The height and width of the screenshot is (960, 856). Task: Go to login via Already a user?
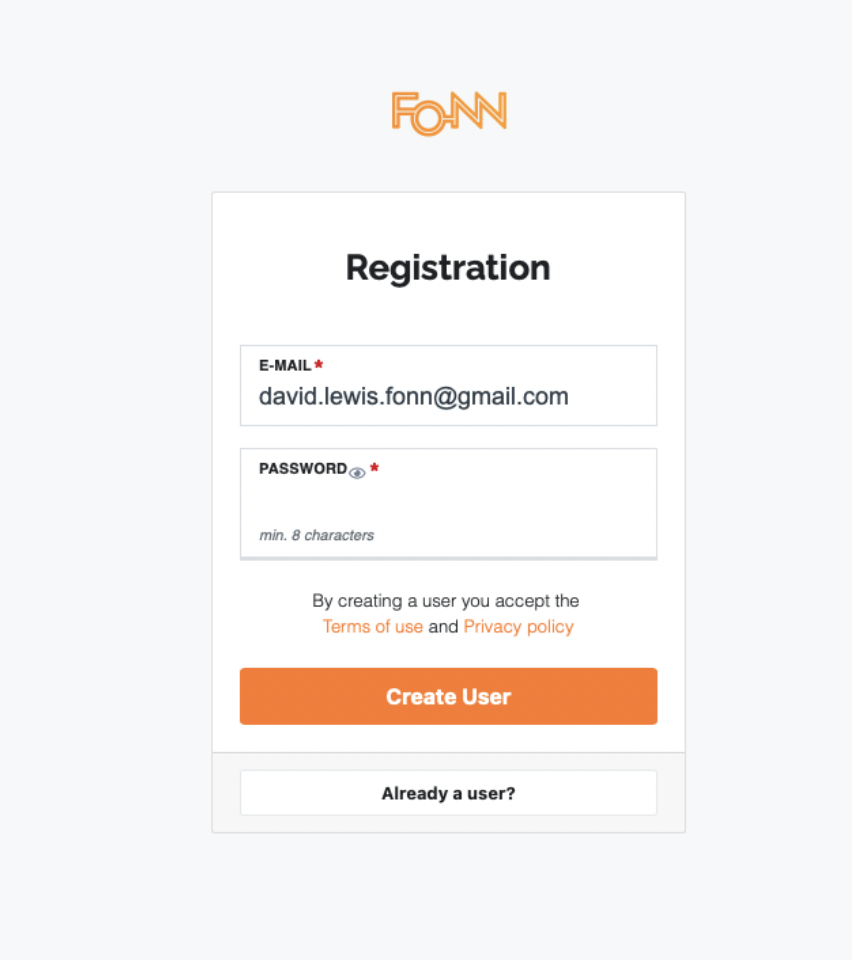click(448, 793)
